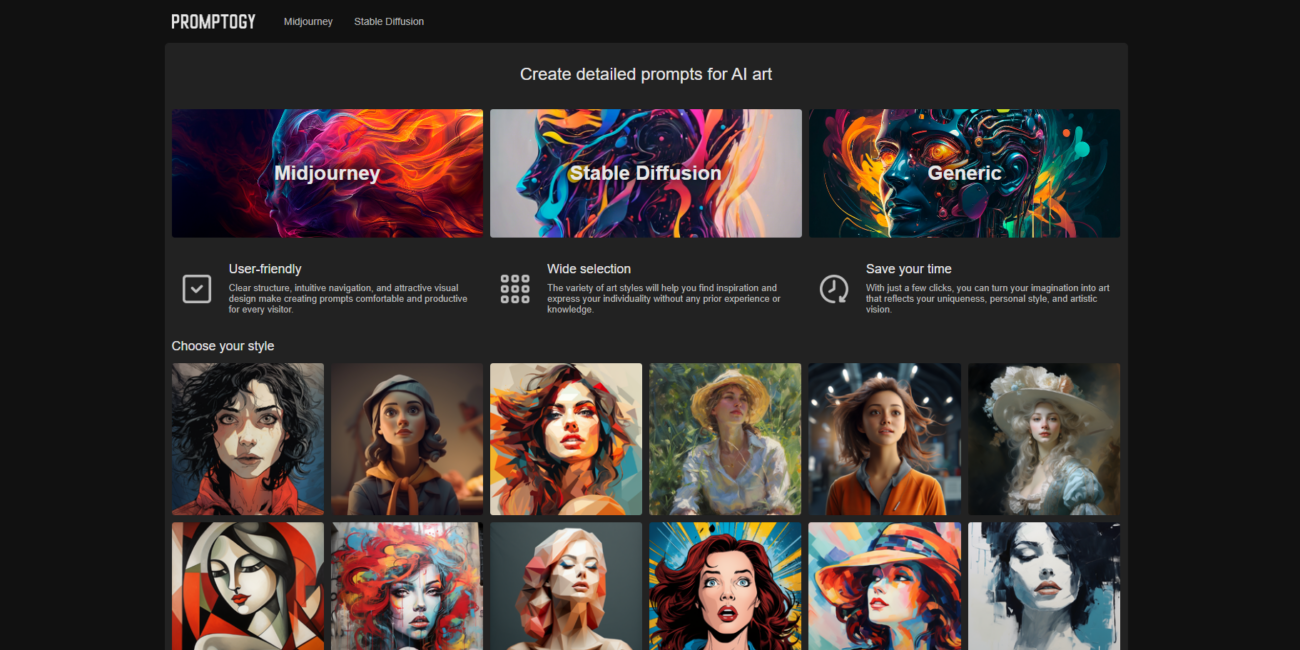
Task: Choose the red hair graffiti portrait style
Action: pyautogui.click(x=407, y=586)
